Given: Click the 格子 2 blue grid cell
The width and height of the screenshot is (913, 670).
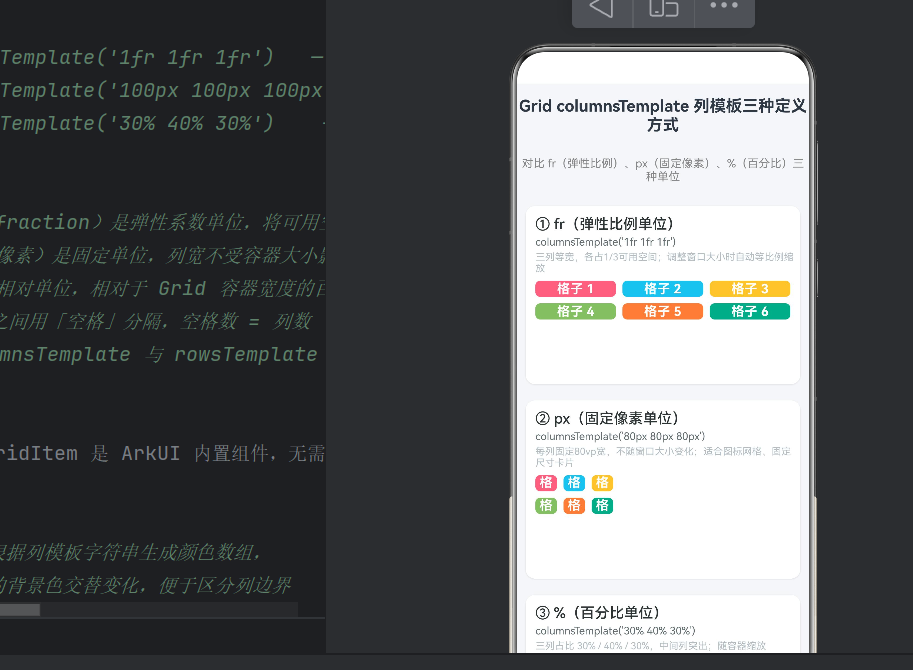Looking at the screenshot, I should [663, 289].
